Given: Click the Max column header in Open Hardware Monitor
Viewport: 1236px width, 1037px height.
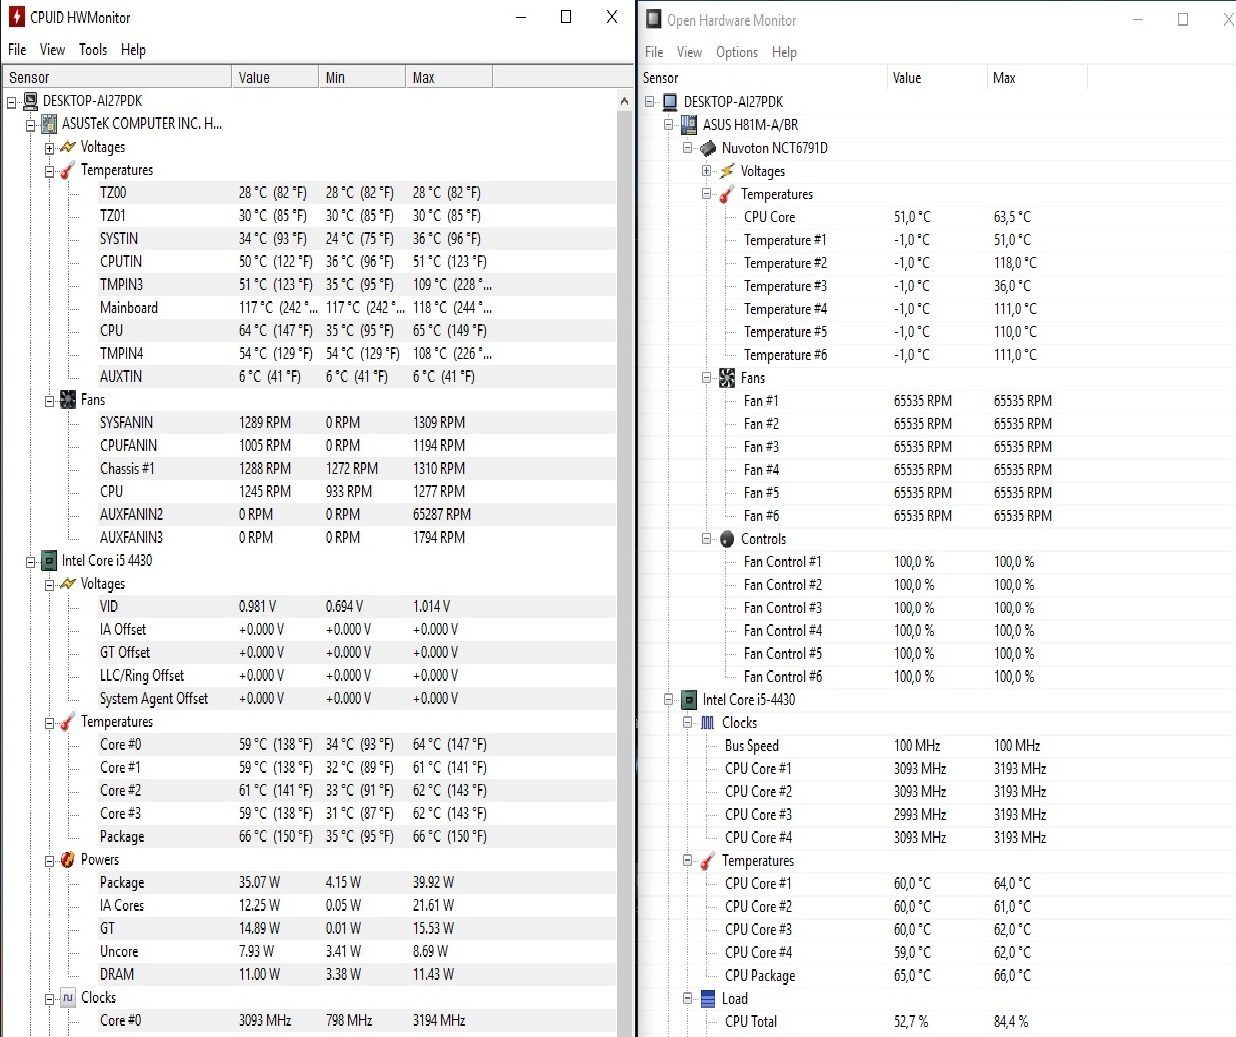Looking at the screenshot, I should coord(1036,78).
